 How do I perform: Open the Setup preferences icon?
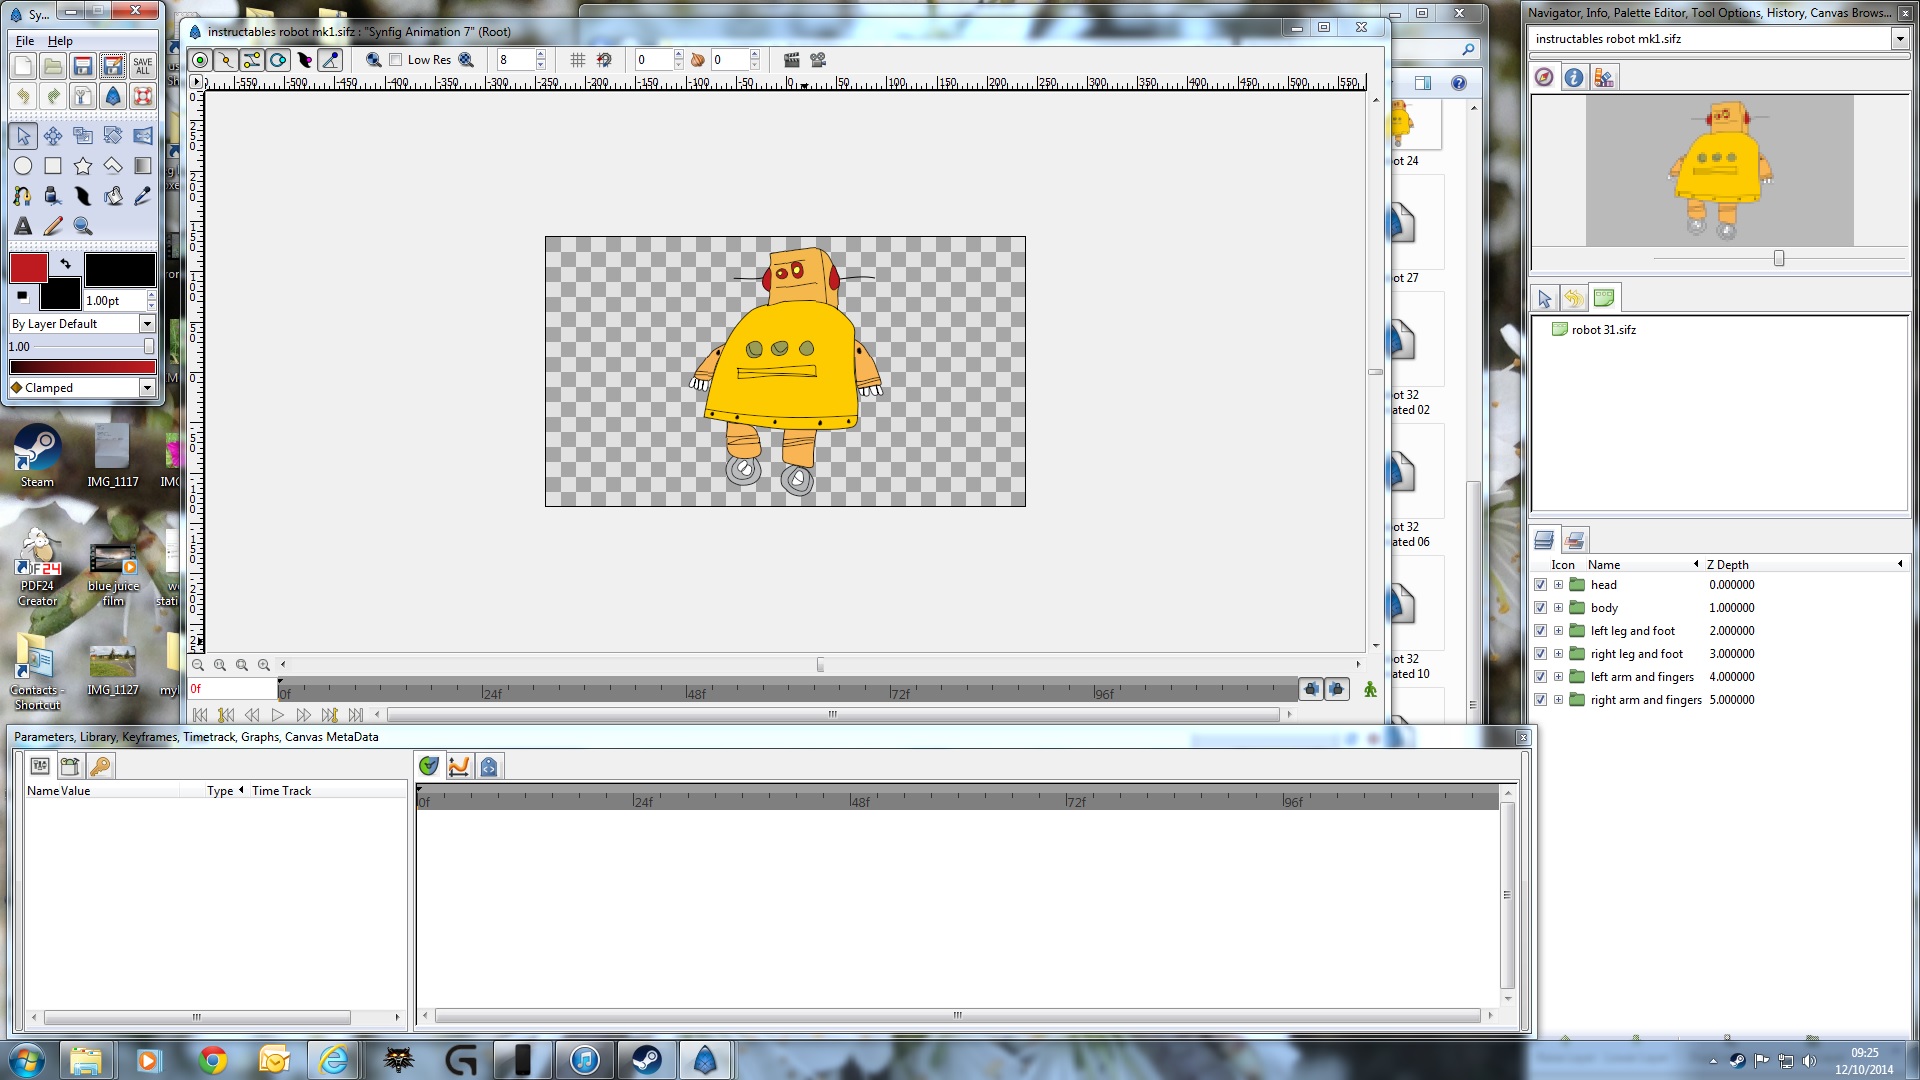(x=83, y=96)
